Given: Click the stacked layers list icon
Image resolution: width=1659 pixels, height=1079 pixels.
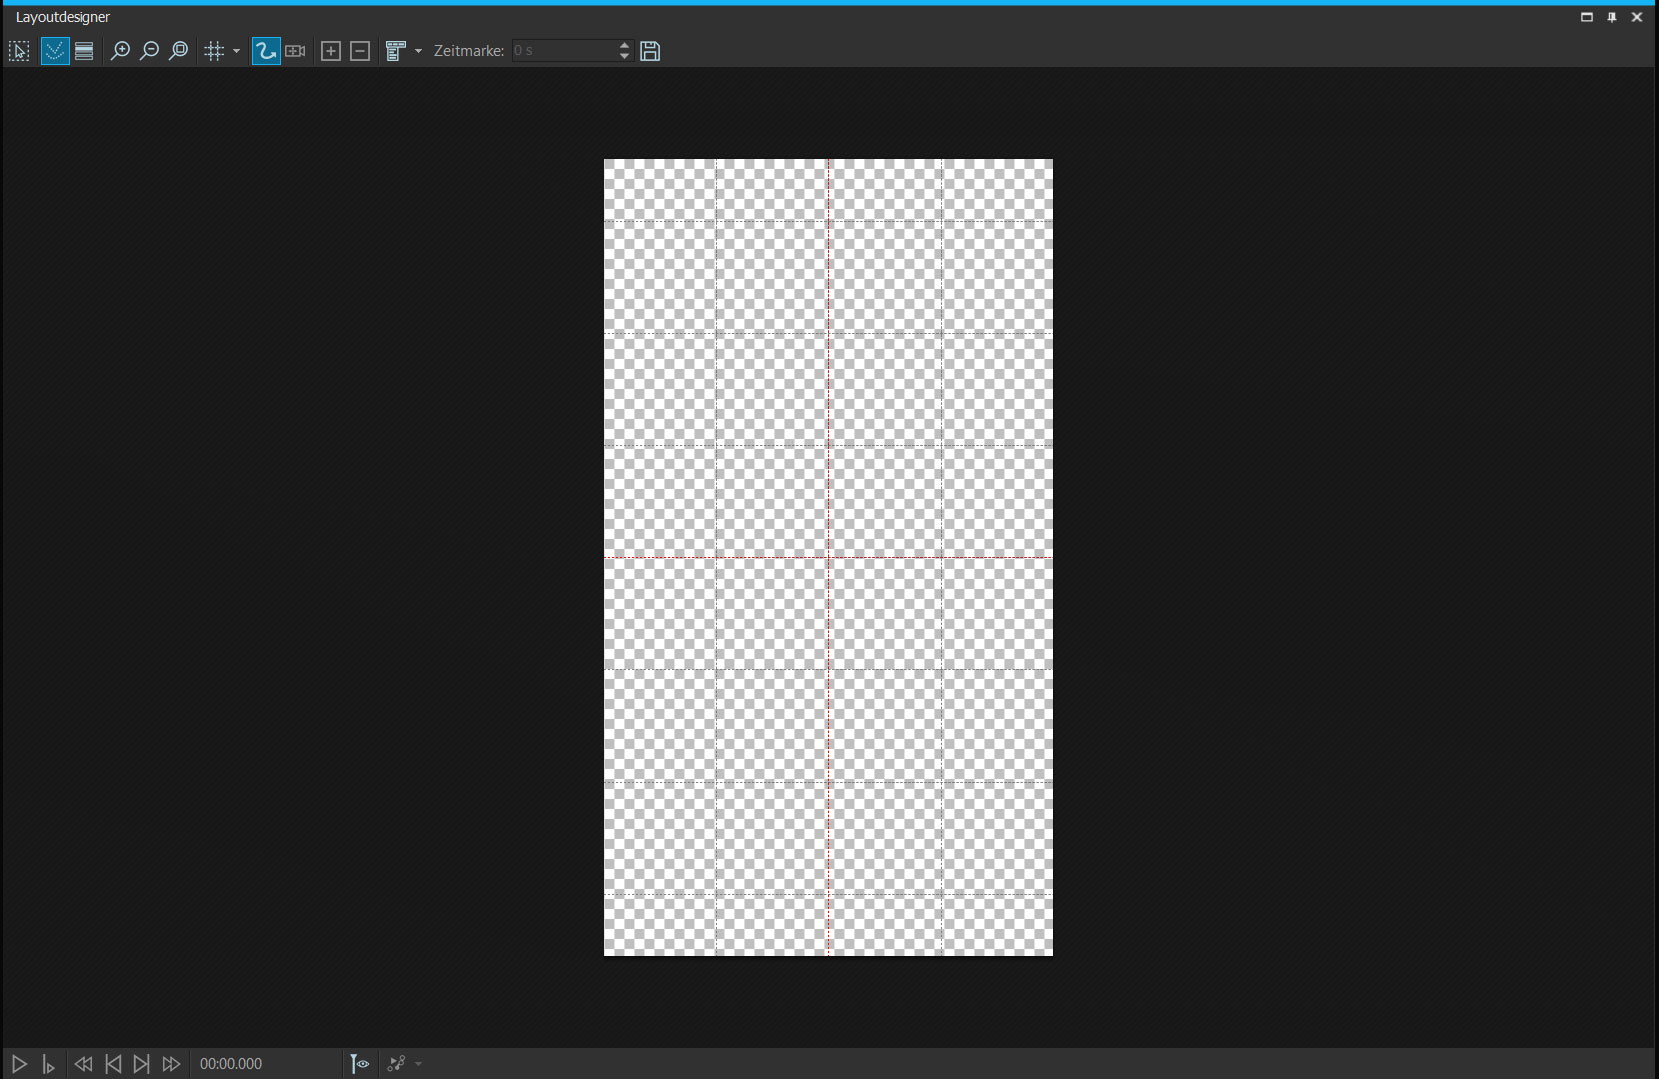Looking at the screenshot, I should 84,51.
